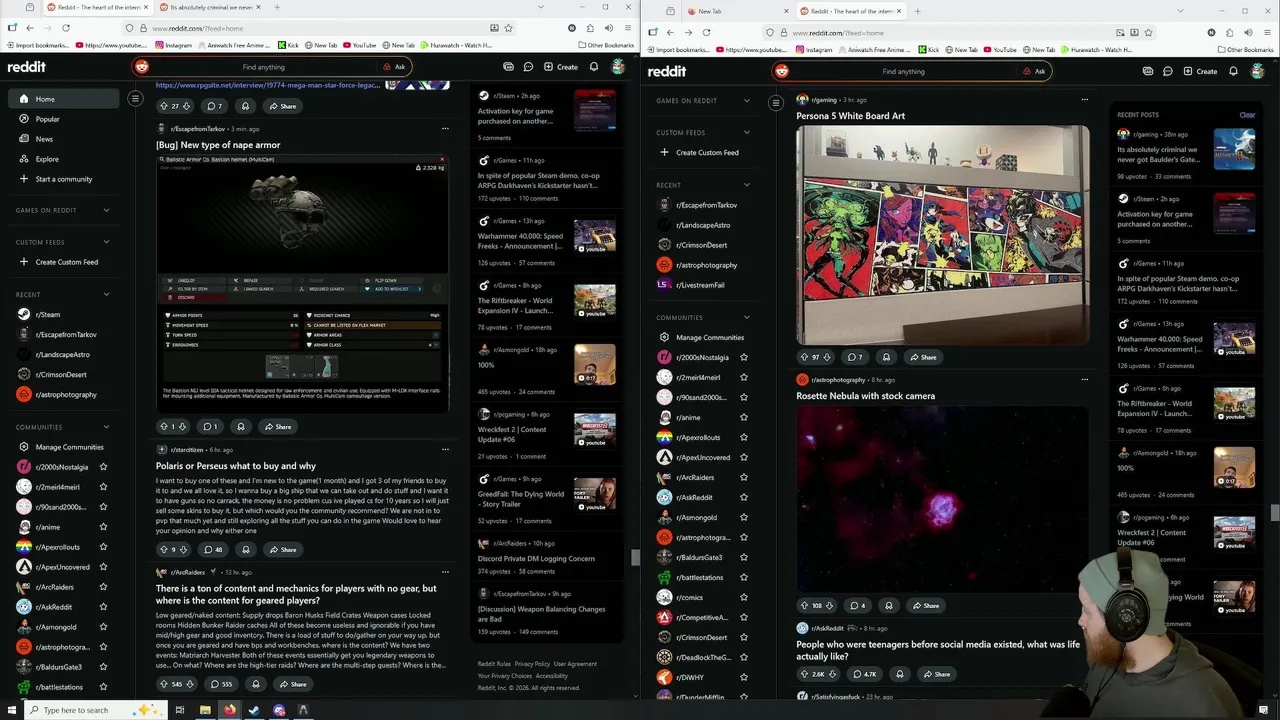
Task: Select News in left window sidebar
Action: click(63, 139)
